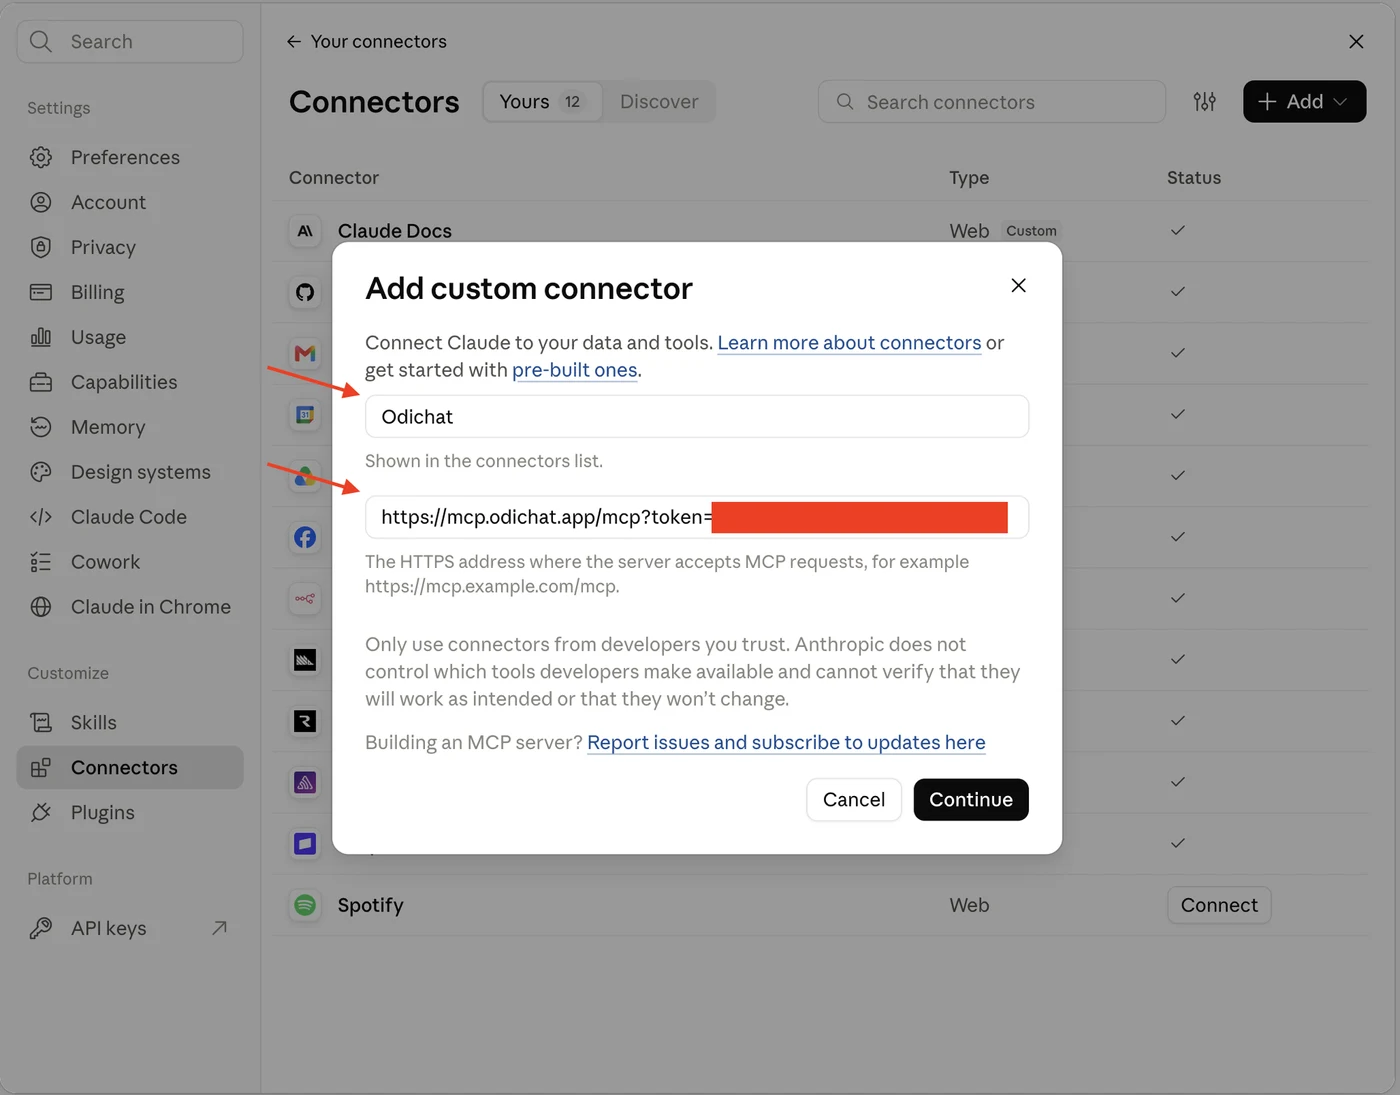Image resolution: width=1400 pixels, height=1095 pixels.
Task: Click the sidebar Search field
Action: pyautogui.click(x=130, y=41)
